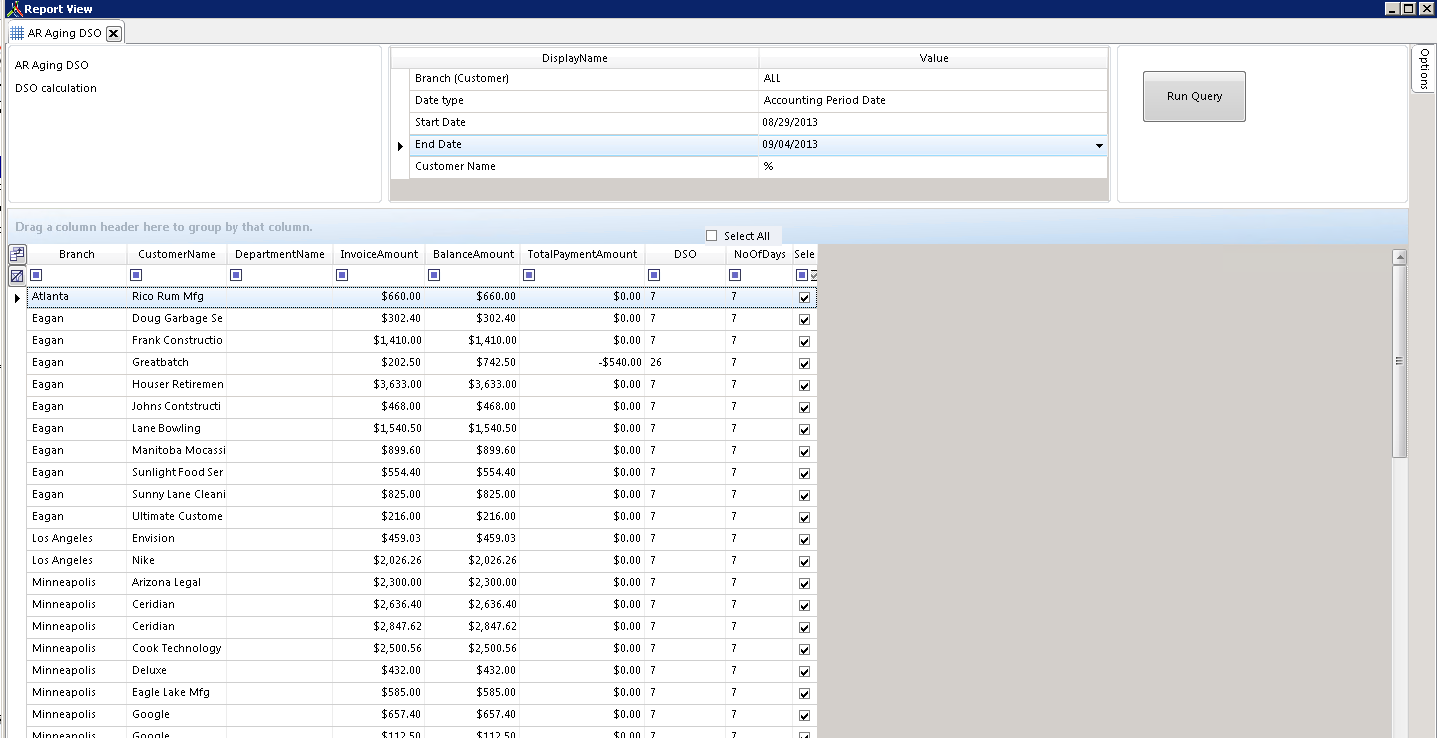Select the Greatbatch customer name cell

[177, 363]
